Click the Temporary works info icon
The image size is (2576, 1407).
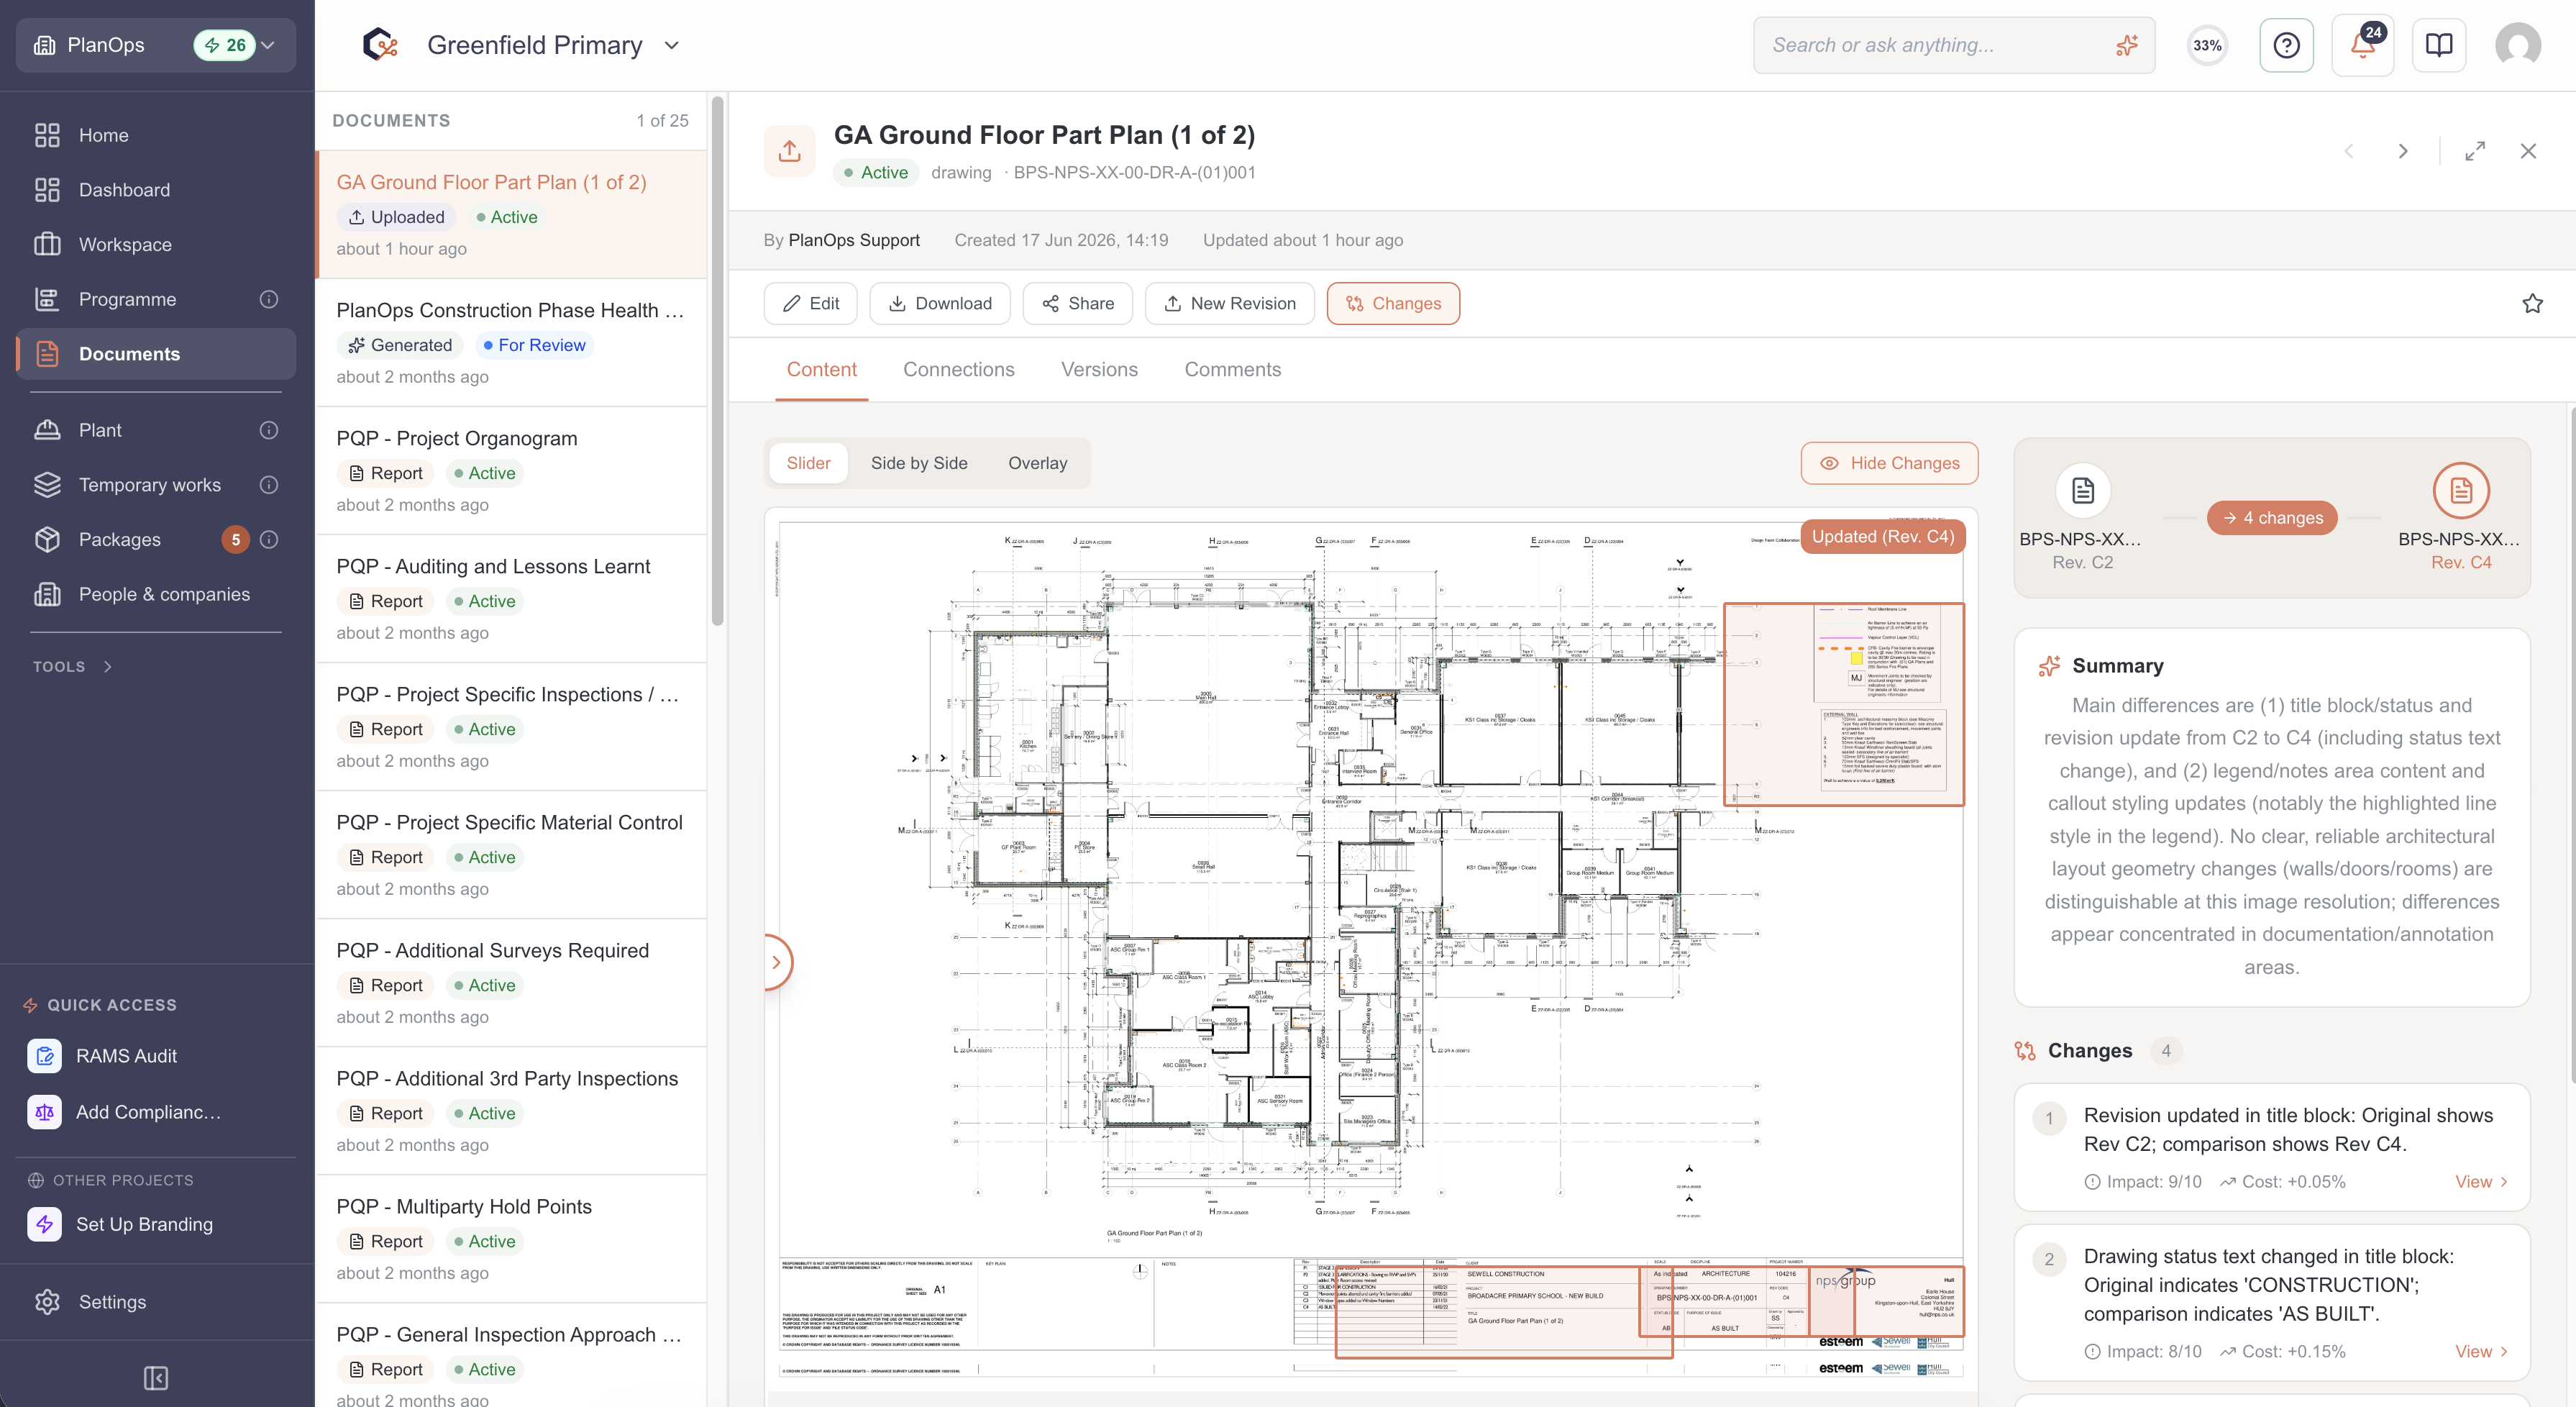coord(269,485)
